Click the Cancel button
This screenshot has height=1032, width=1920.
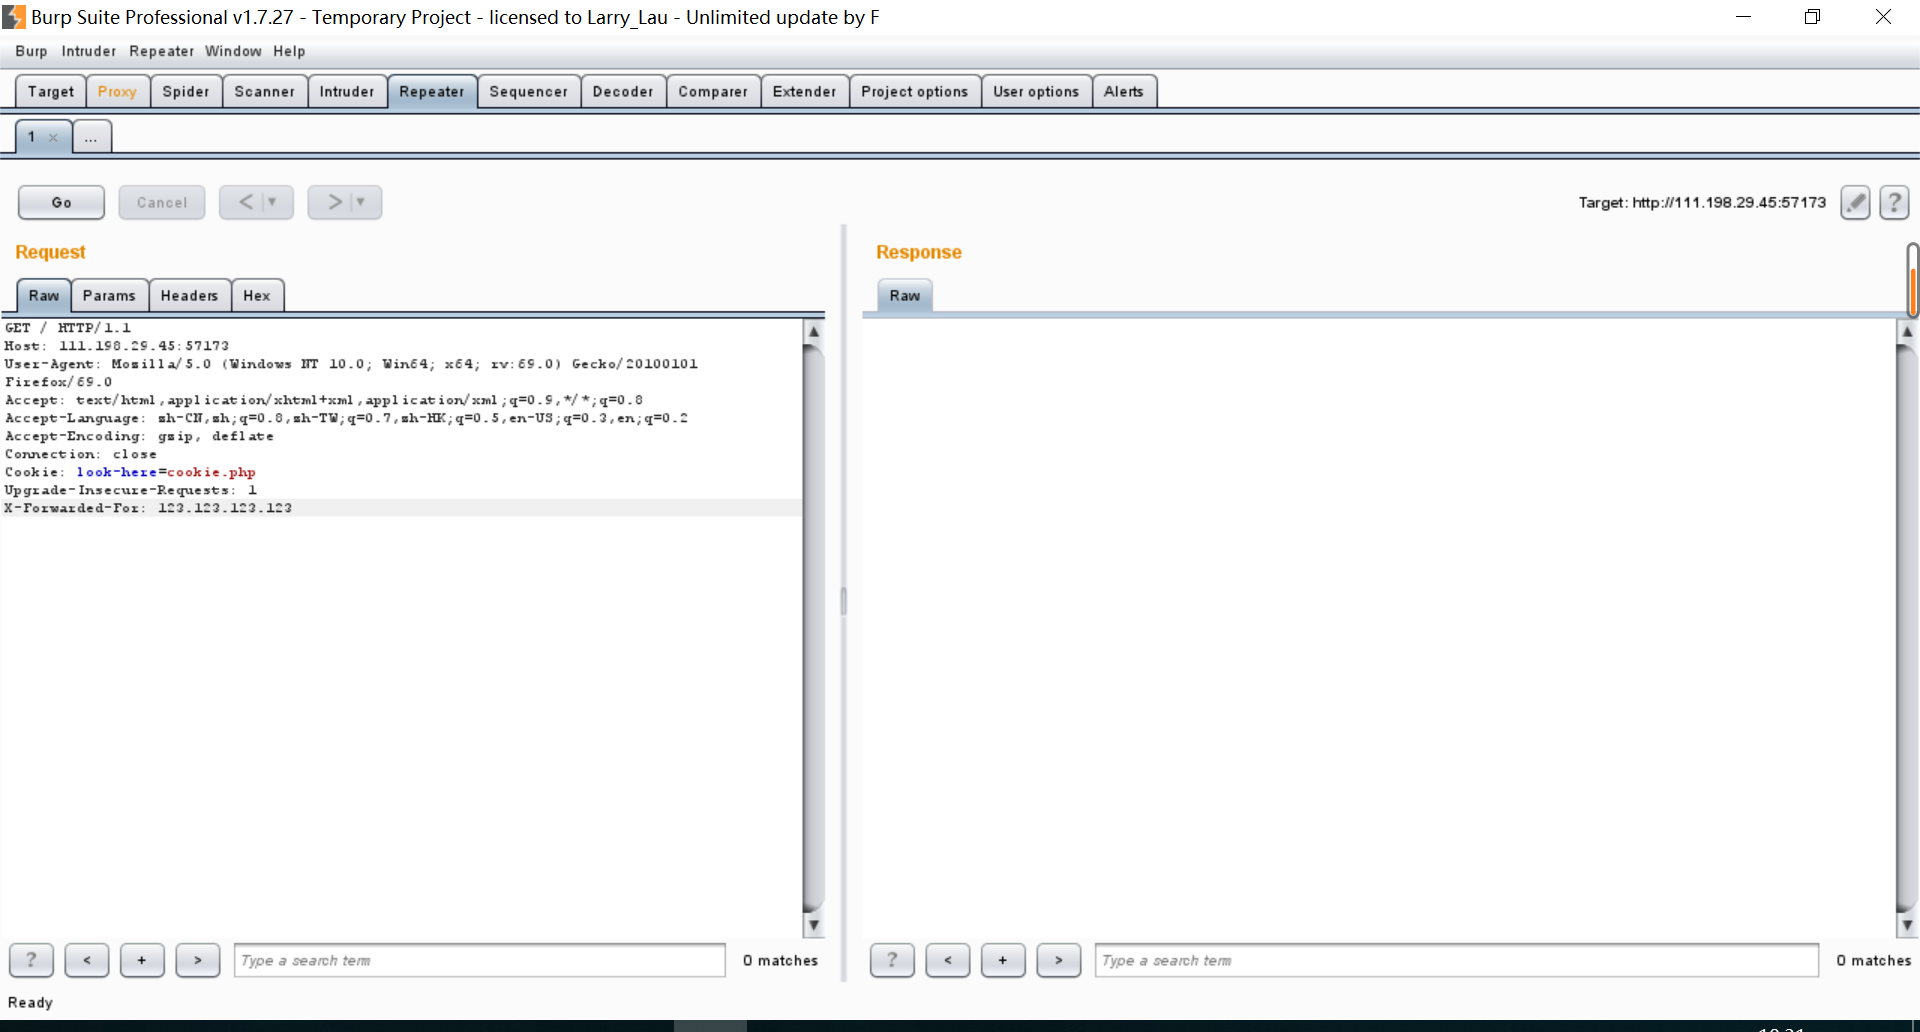162,202
